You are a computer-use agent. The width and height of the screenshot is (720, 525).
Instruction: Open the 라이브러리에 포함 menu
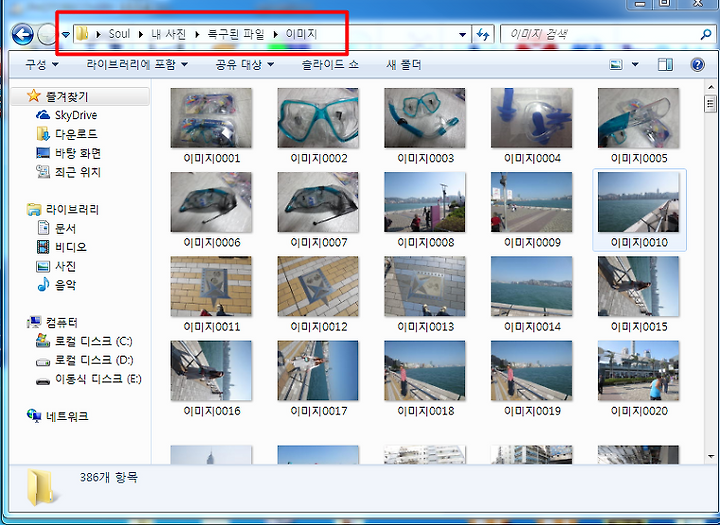tap(137, 64)
